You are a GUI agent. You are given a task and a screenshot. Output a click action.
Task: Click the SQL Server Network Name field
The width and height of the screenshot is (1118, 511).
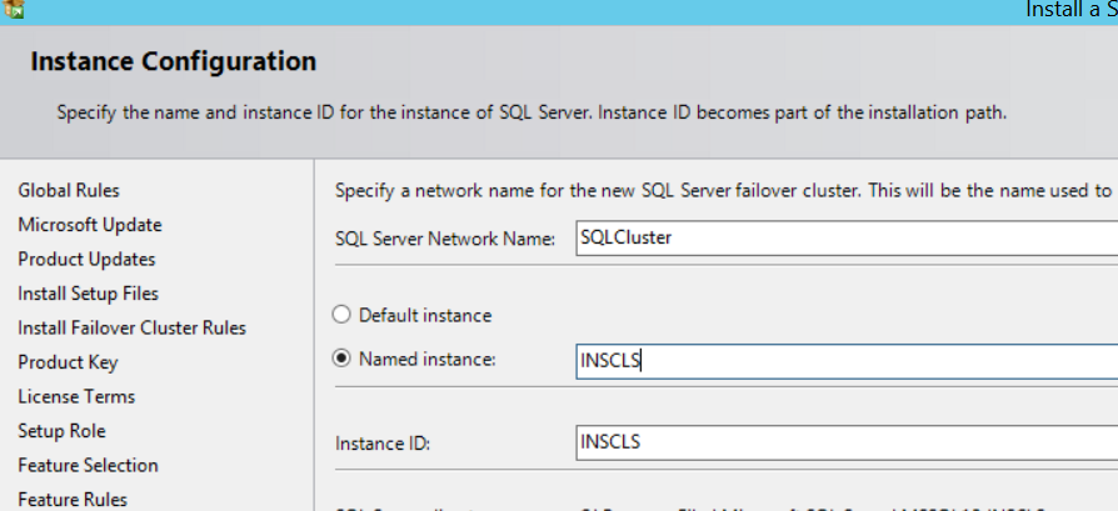pos(846,237)
